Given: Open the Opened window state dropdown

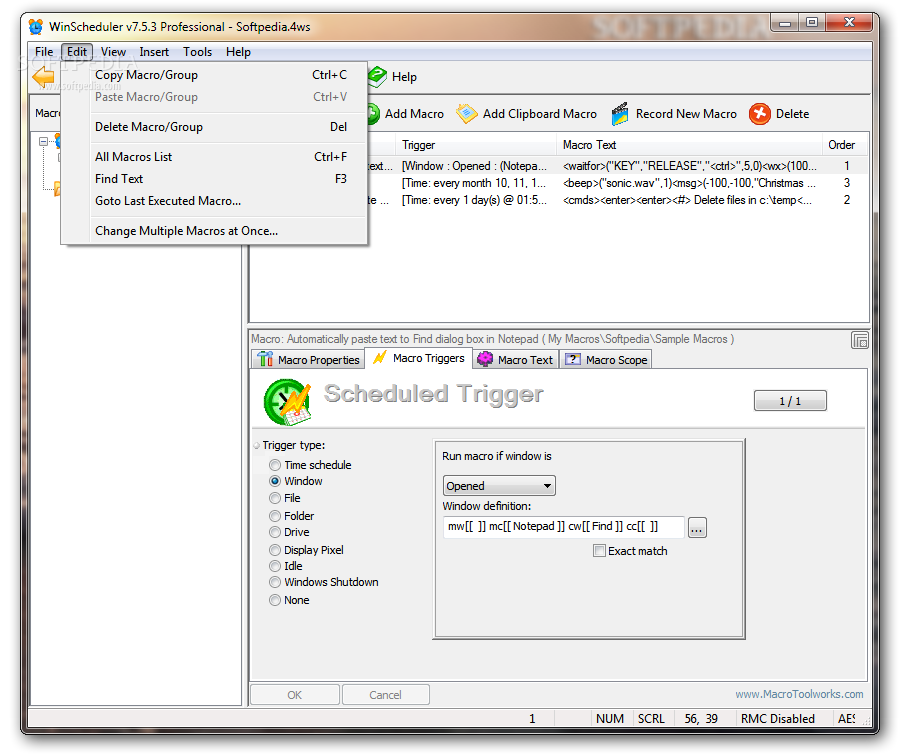Looking at the screenshot, I should pyautogui.click(x=499, y=486).
